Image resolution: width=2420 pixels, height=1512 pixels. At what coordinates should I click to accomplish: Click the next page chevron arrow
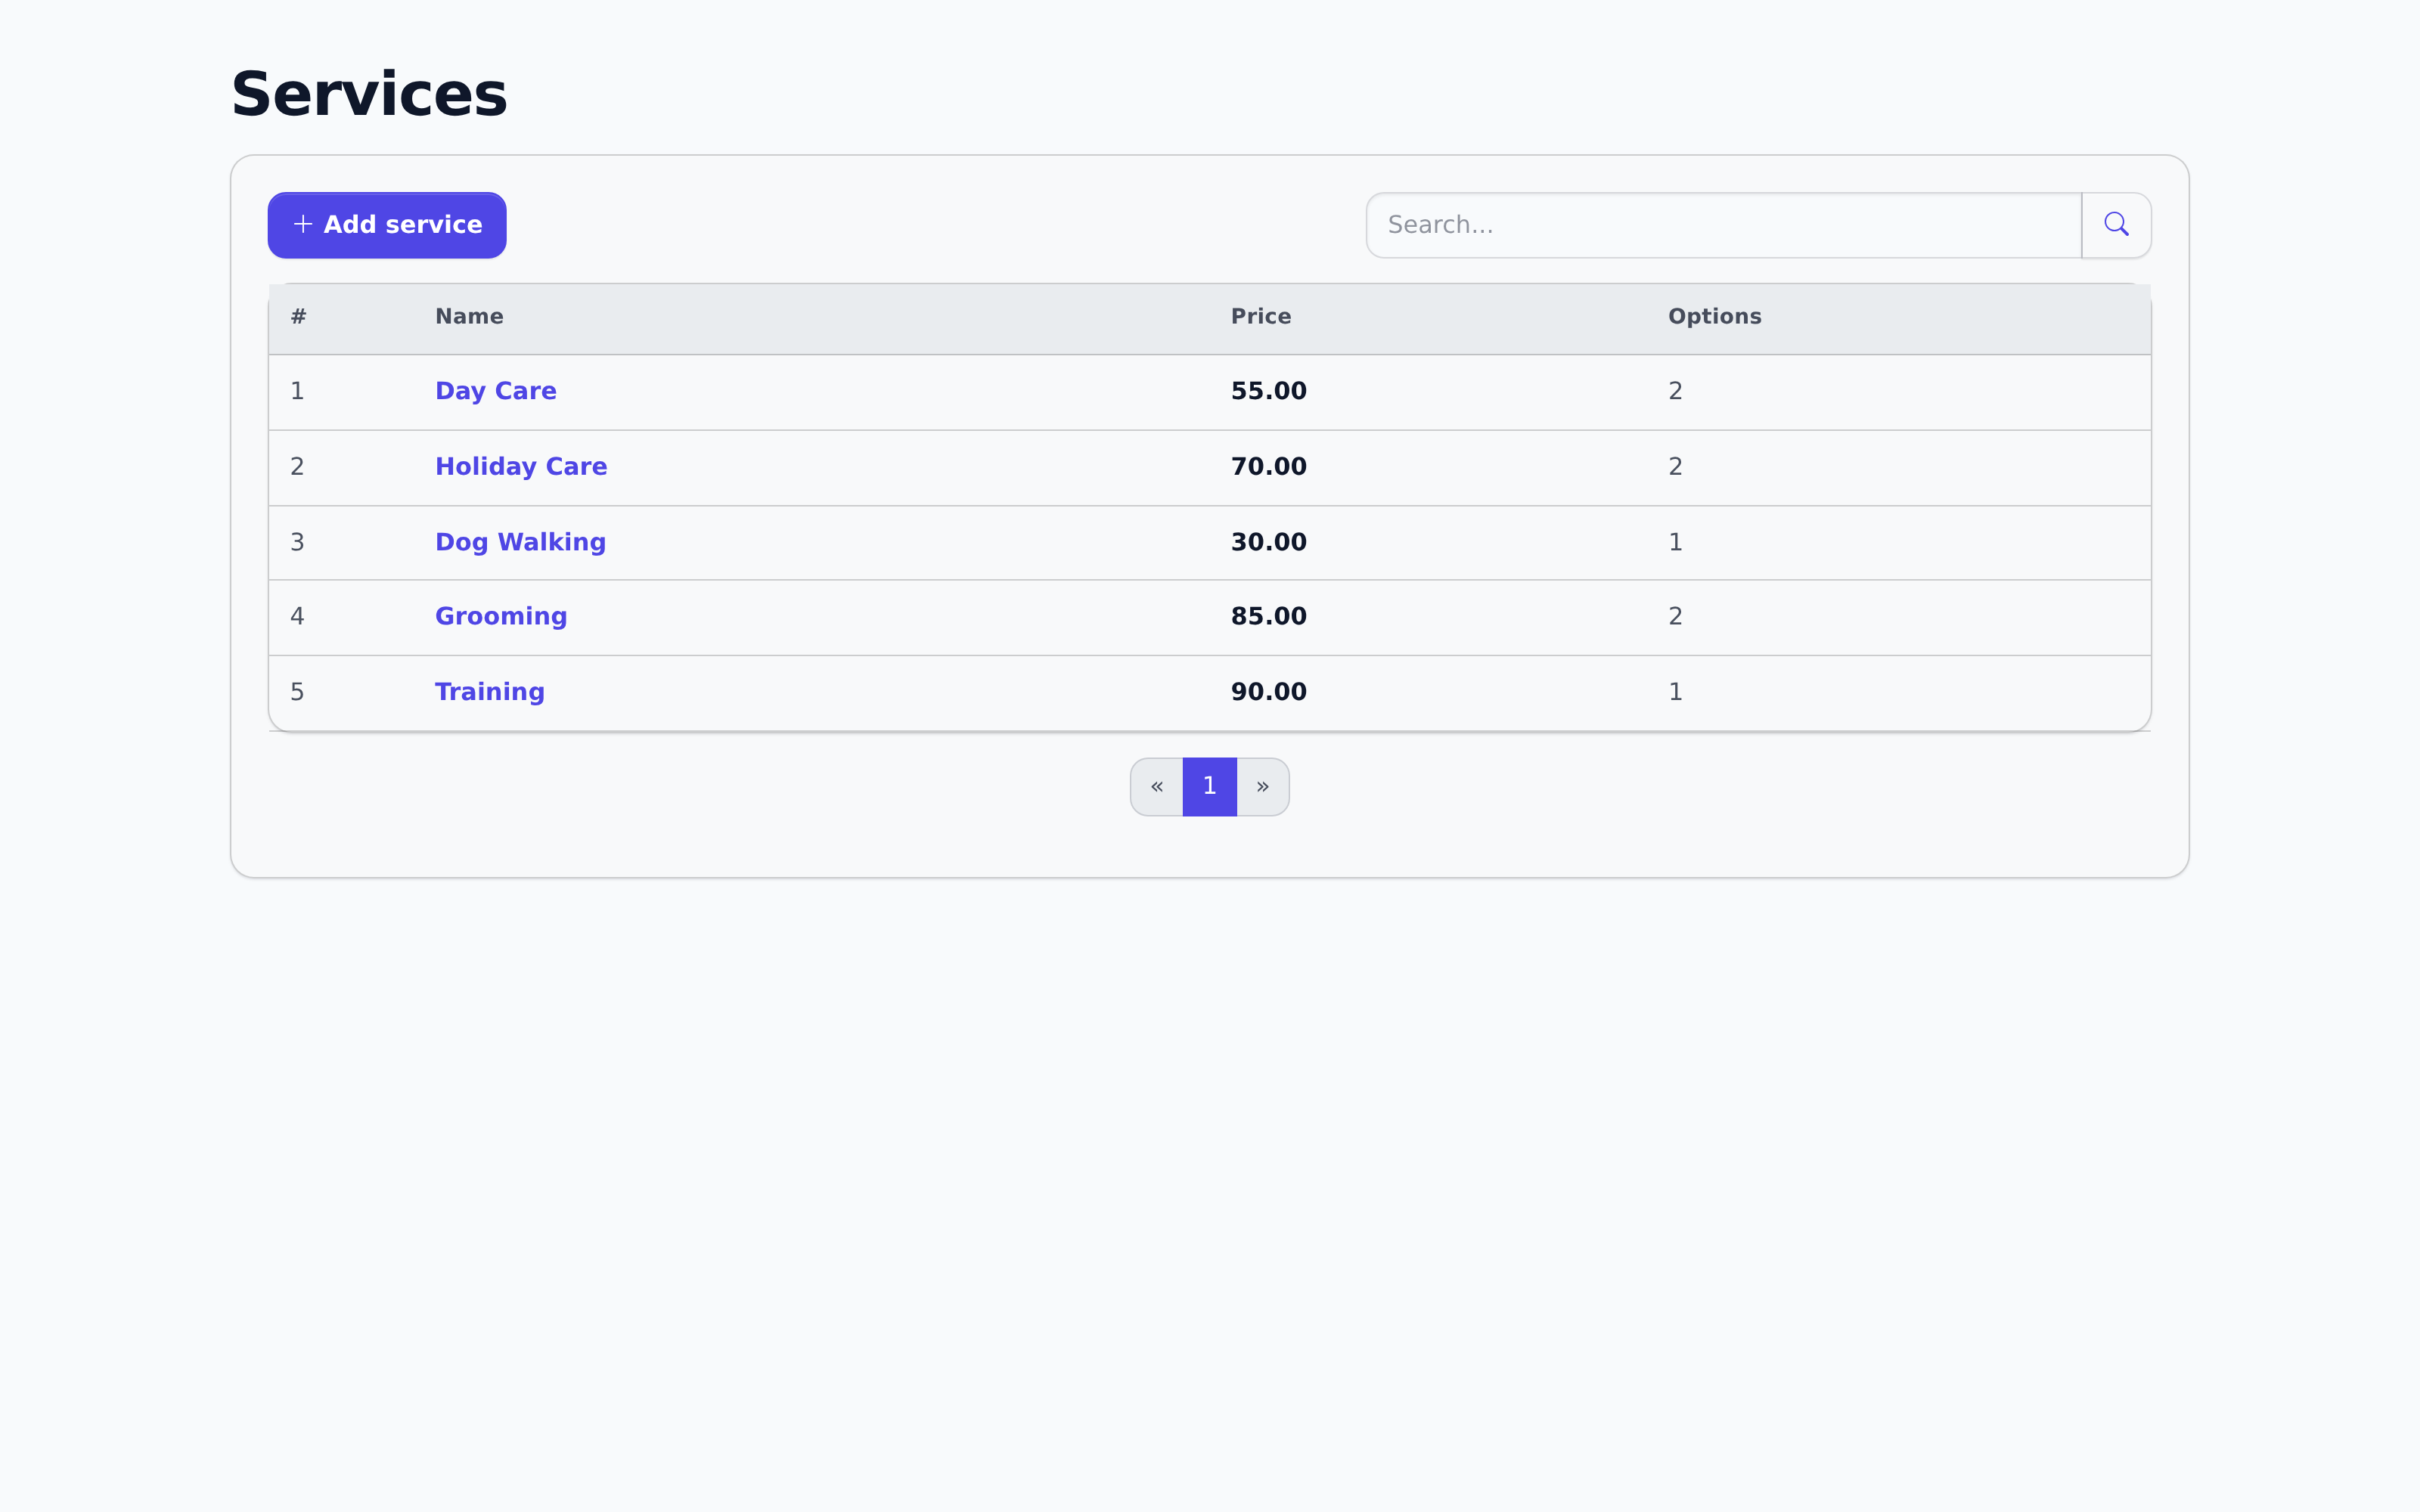1263,786
